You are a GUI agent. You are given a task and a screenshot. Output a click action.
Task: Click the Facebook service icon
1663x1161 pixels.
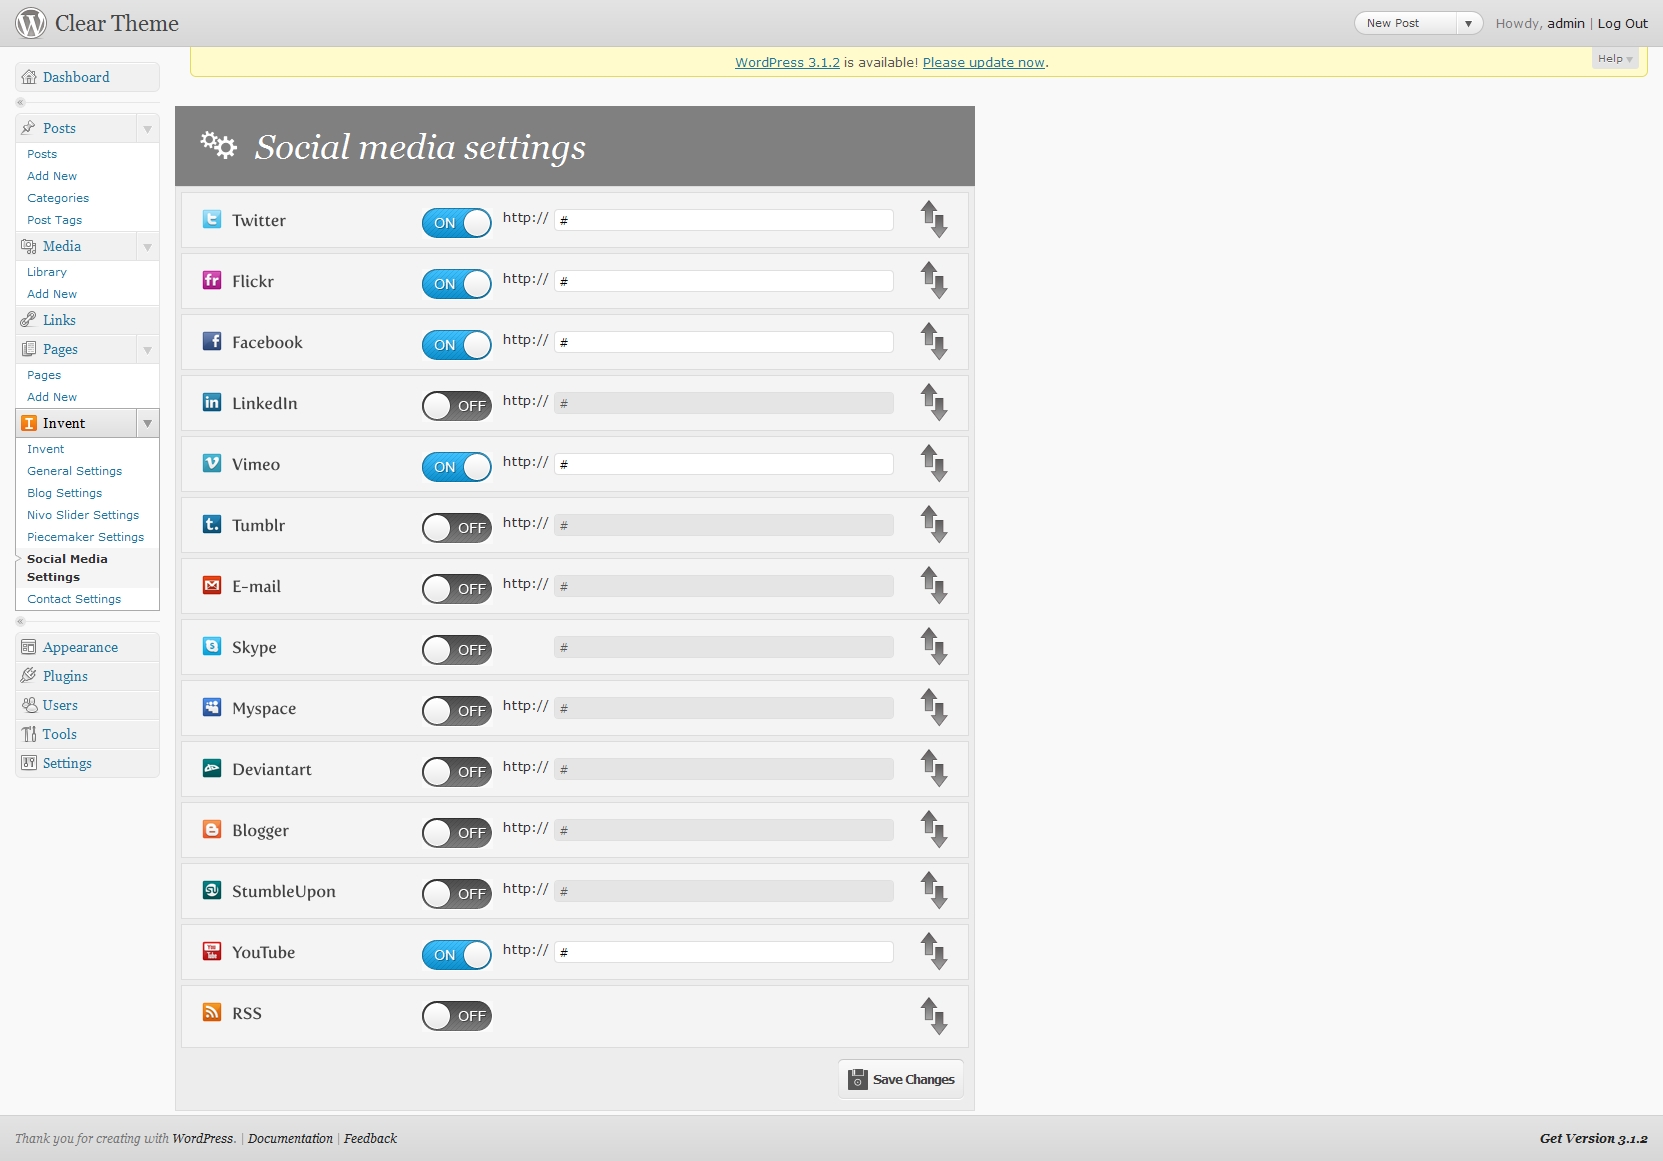212,342
